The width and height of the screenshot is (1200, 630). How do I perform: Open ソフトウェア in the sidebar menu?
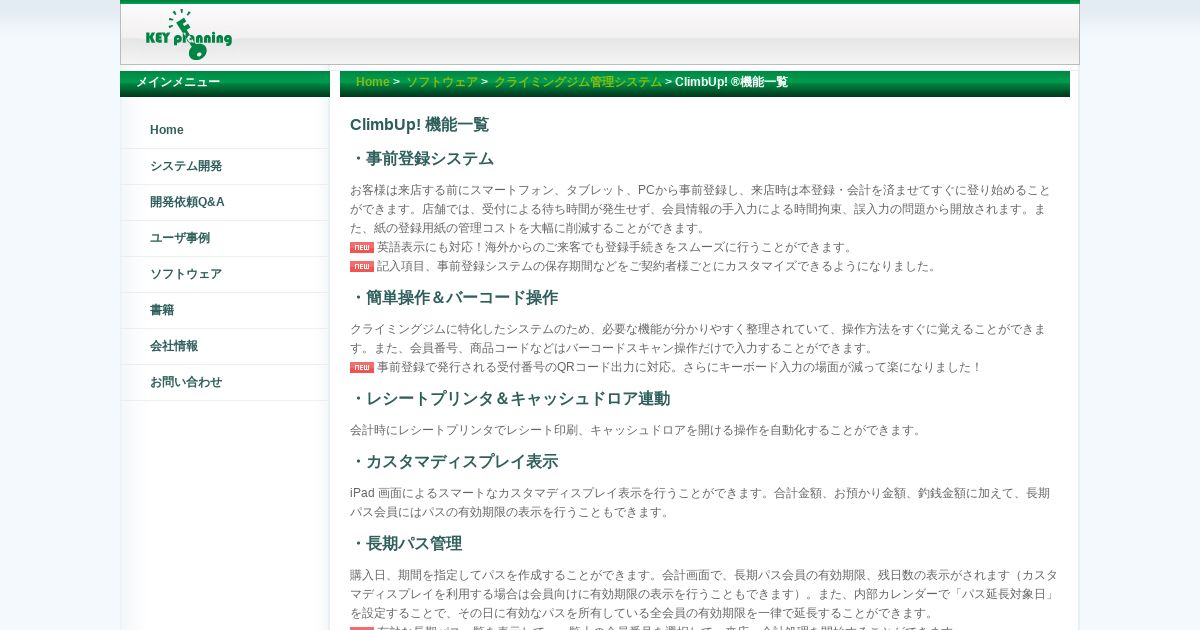225,274
